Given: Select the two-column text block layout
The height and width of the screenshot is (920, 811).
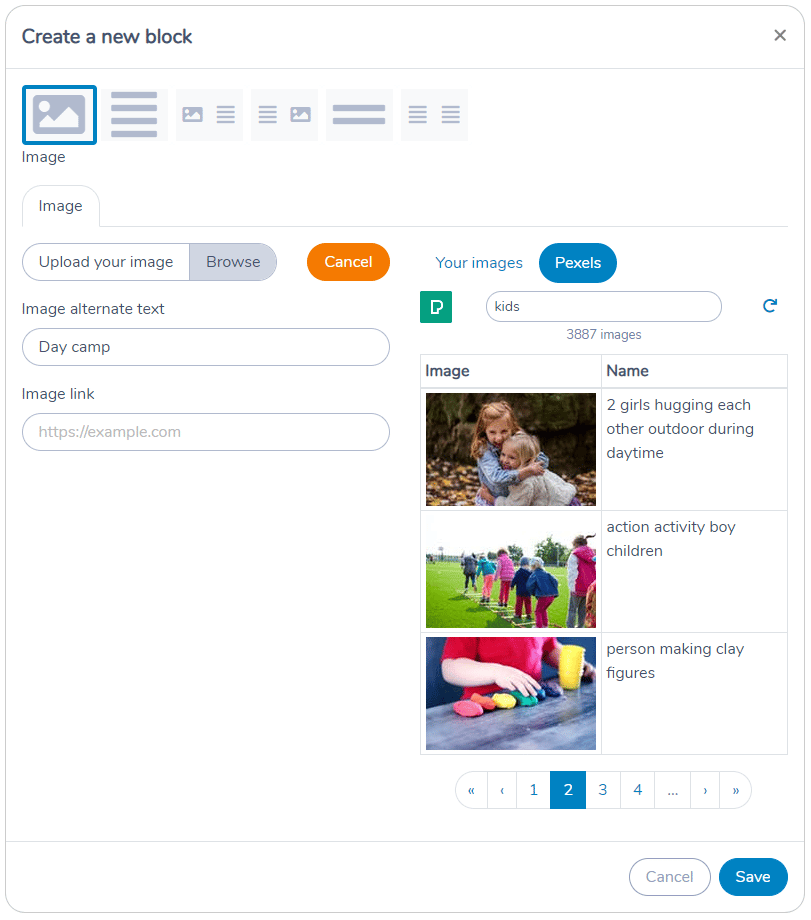Looking at the screenshot, I should pyautogui.click(x=434, y=114).
